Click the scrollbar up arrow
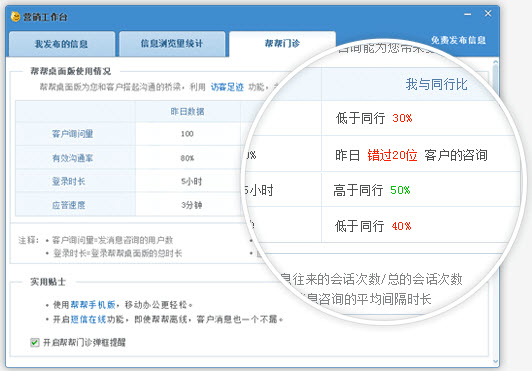Image resolution: width=532 pixels, height=371 pixels. coord(495,62)
